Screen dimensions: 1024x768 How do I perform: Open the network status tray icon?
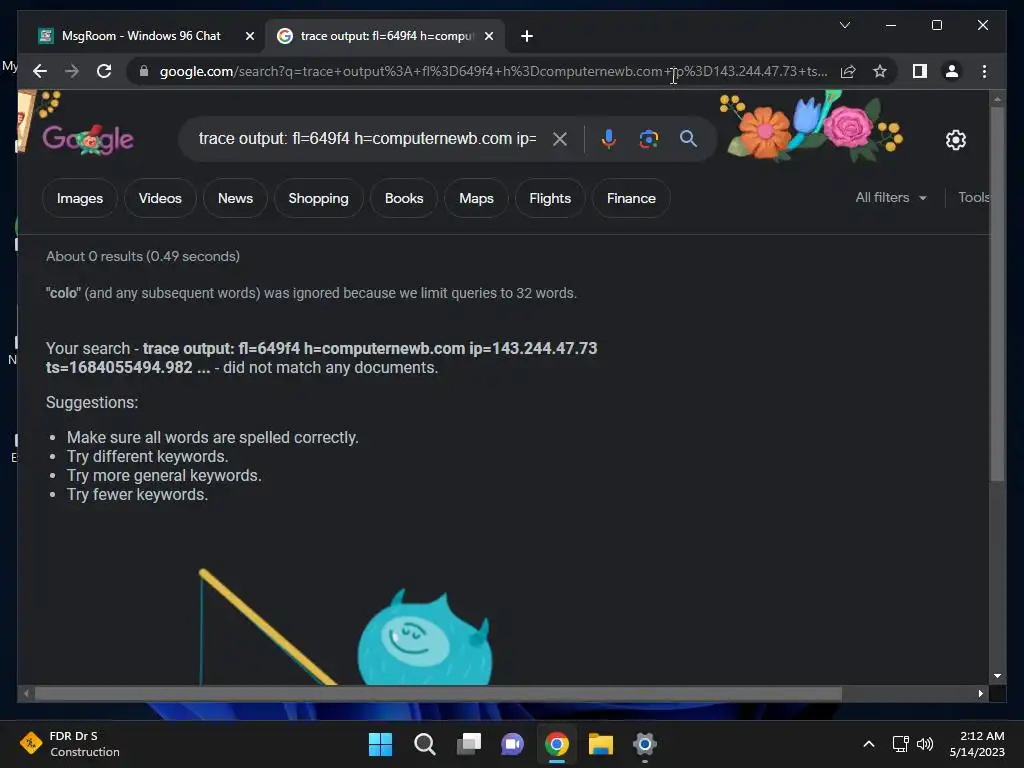click(900, 744)
